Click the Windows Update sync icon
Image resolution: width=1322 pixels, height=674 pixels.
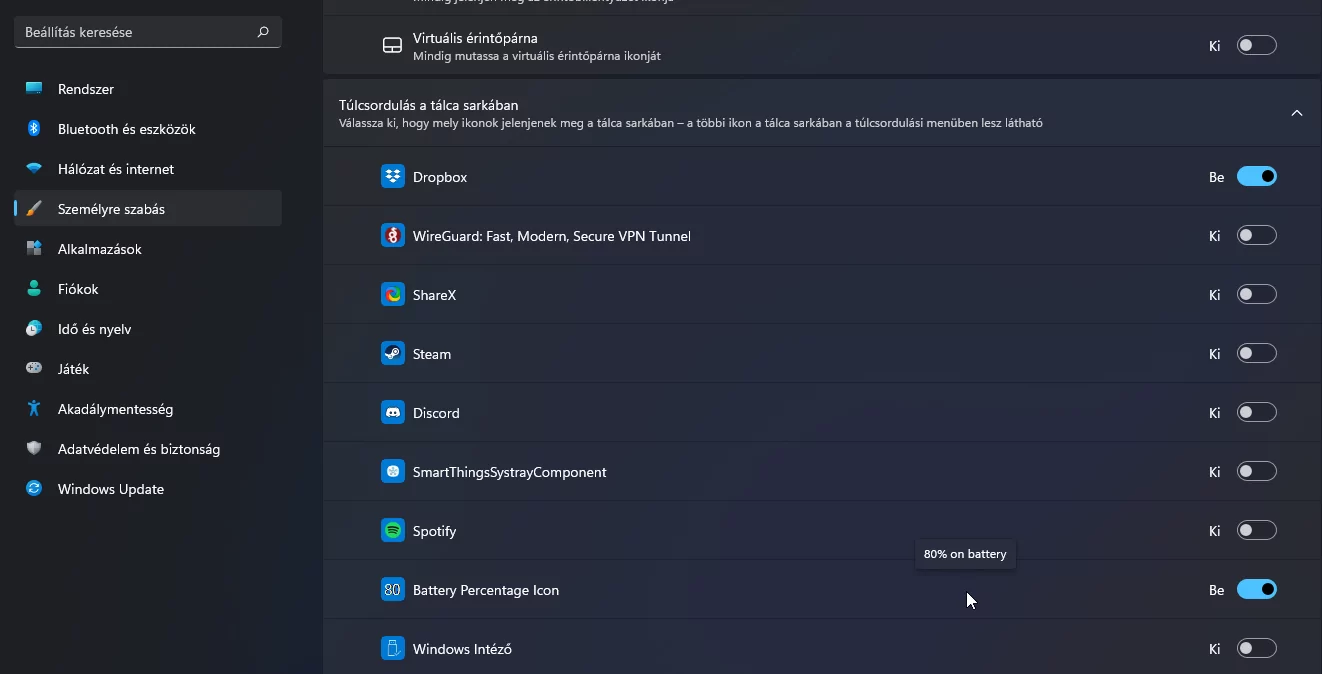[x=34, y=489]
